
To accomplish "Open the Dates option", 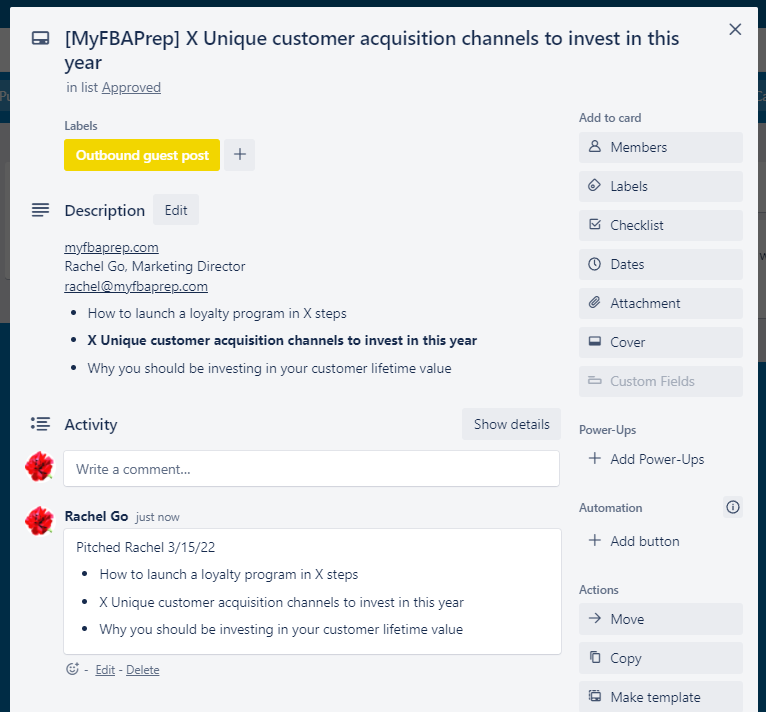I will coord(660,264).
